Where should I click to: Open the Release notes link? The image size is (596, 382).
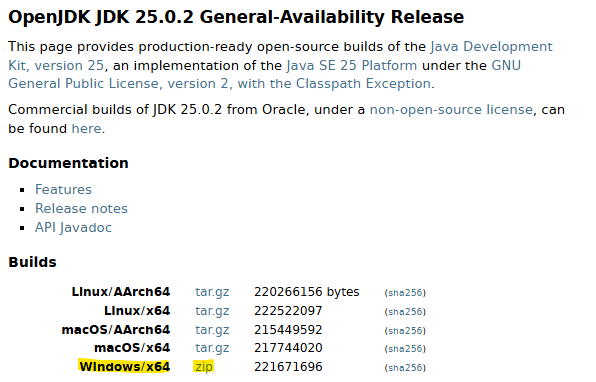(81, 208)
